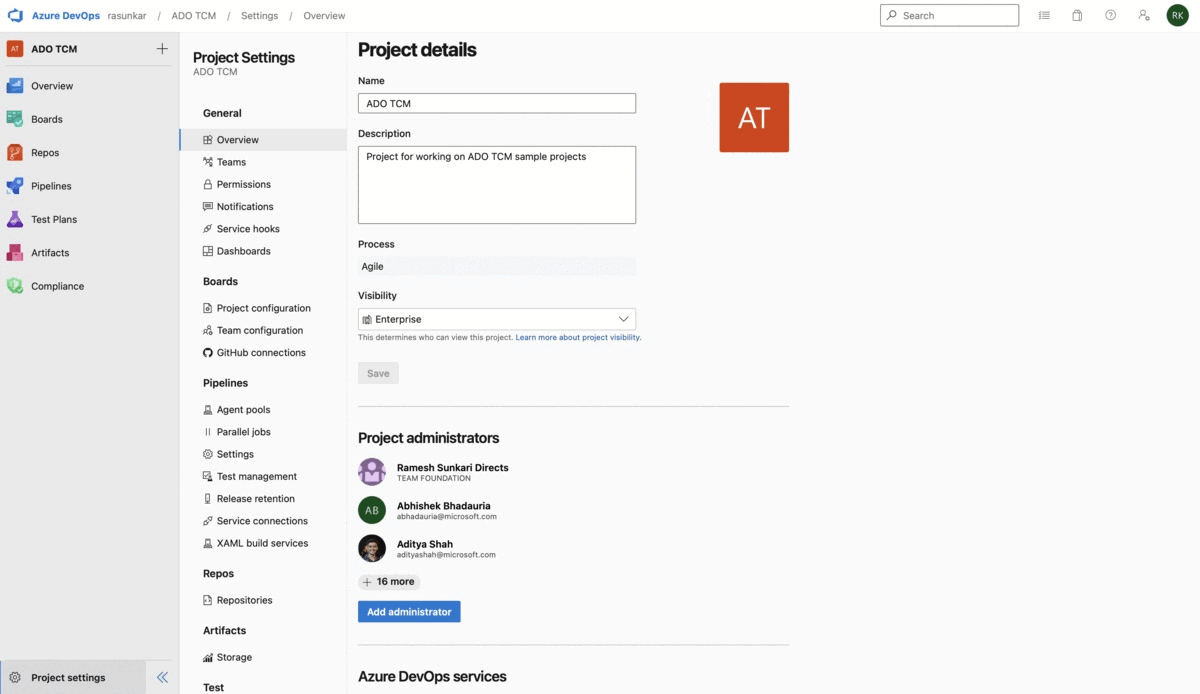The width and height of the screenshot is (1200, 694).
Task: Click the Add administrator button
Action: pyautogui.click(x=409, y=612)
